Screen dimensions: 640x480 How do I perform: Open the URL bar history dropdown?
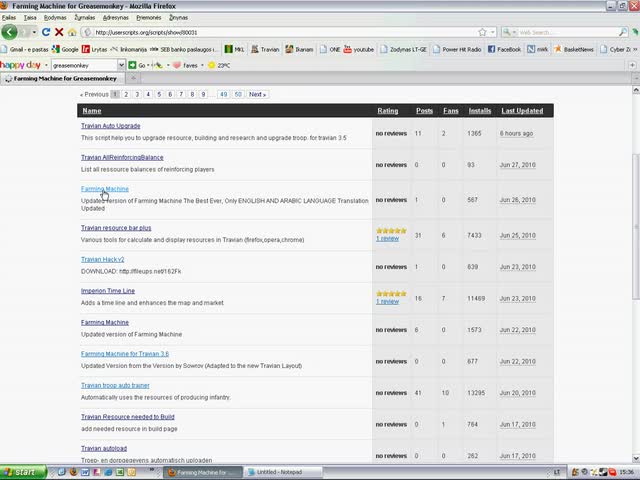493,32
